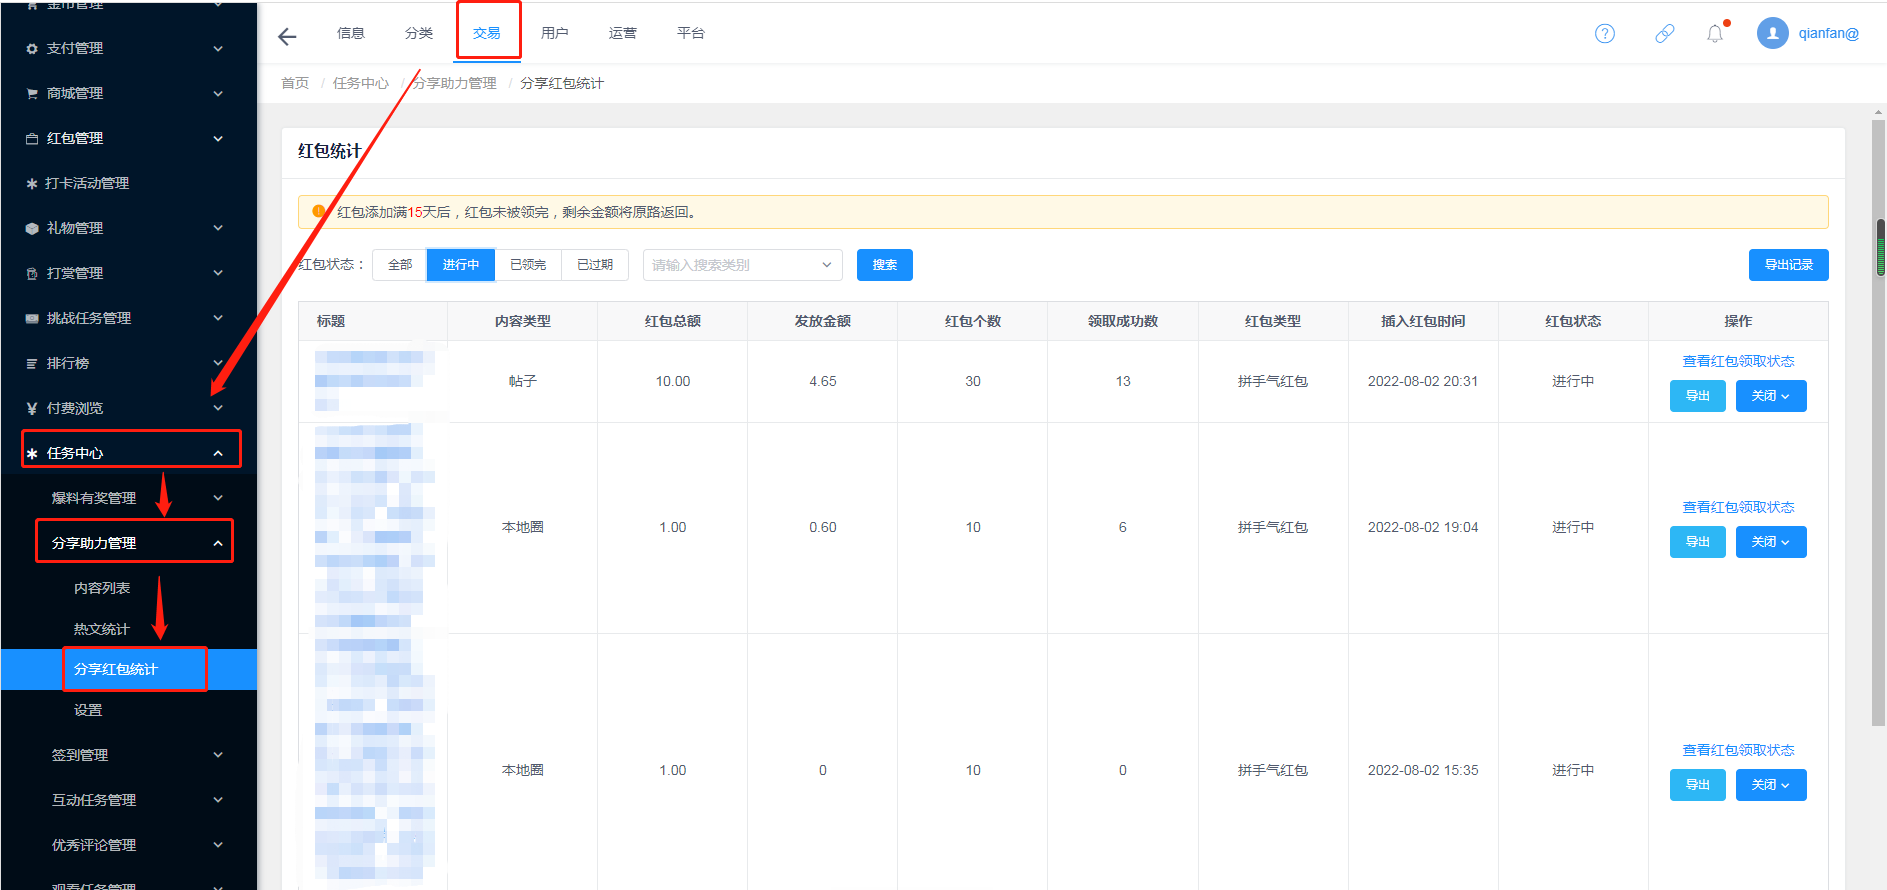Click the back arrow icon in header
Viewport: 1887px width, 890px height.
pyautogui.click(x=287, y=37)
